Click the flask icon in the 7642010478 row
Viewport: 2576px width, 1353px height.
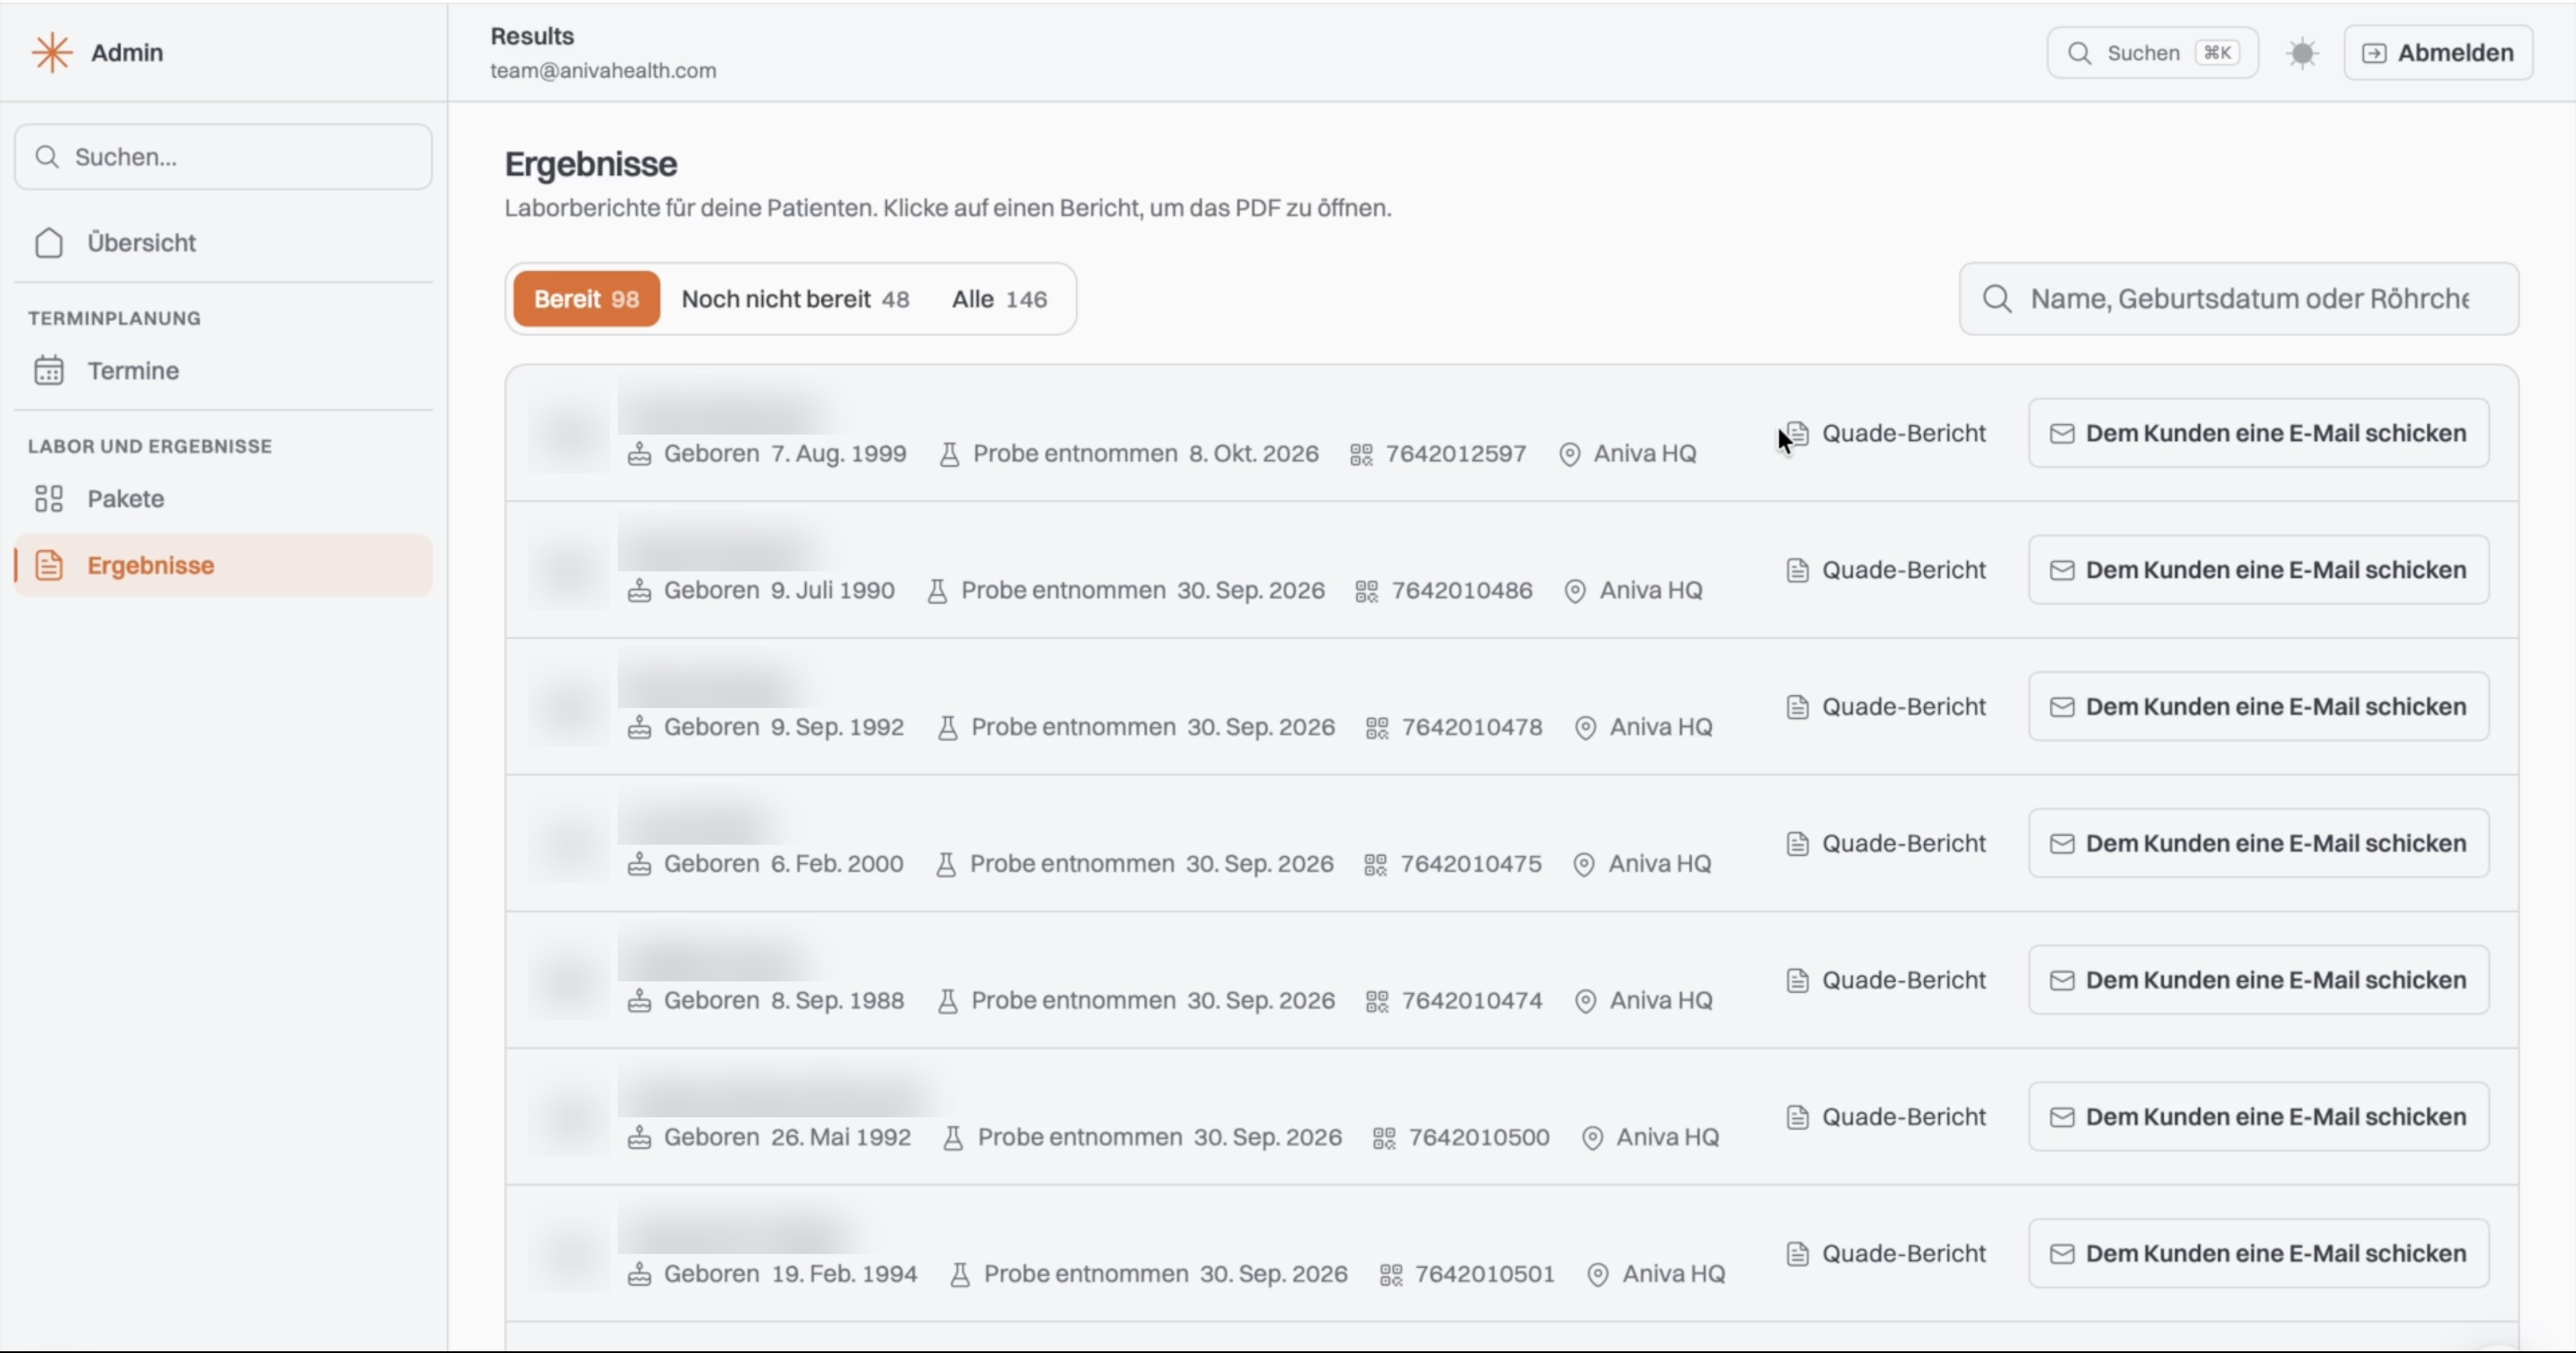pyautogui.click(x=947, y=728)
